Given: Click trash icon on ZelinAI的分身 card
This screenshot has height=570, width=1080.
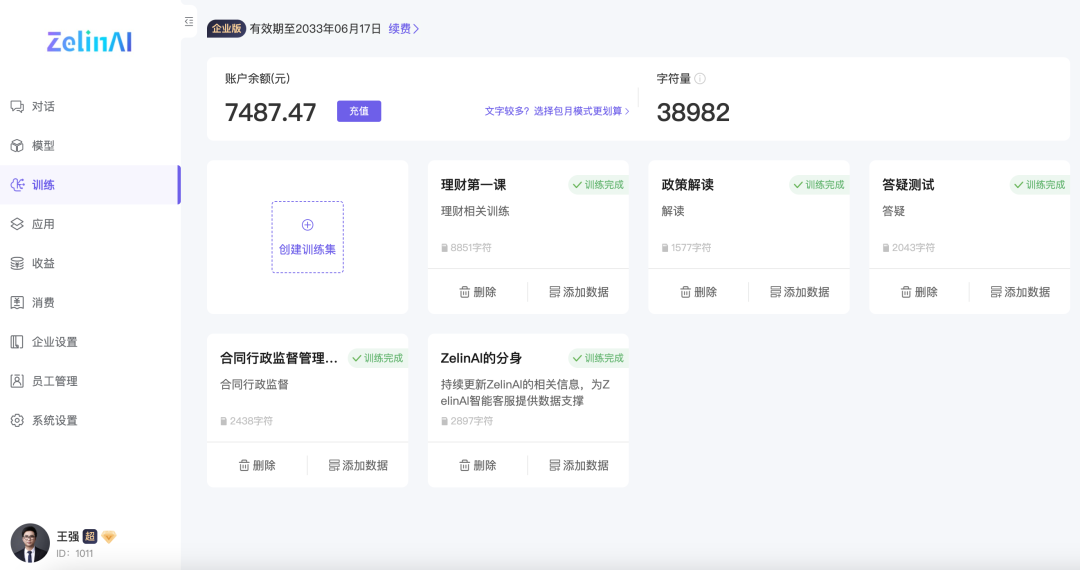Looking at the screenshot, I should [x=465, y=465].
